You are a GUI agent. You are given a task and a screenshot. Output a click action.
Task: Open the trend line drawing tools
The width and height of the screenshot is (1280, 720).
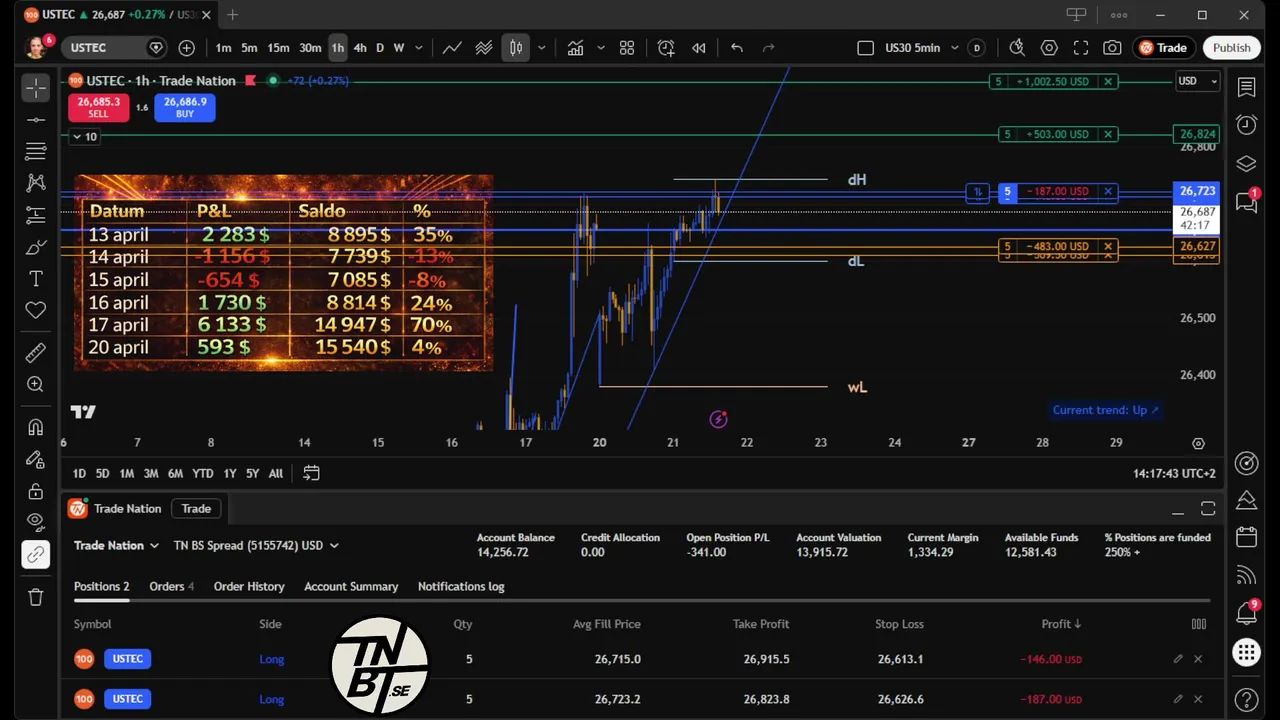[36, 120]
